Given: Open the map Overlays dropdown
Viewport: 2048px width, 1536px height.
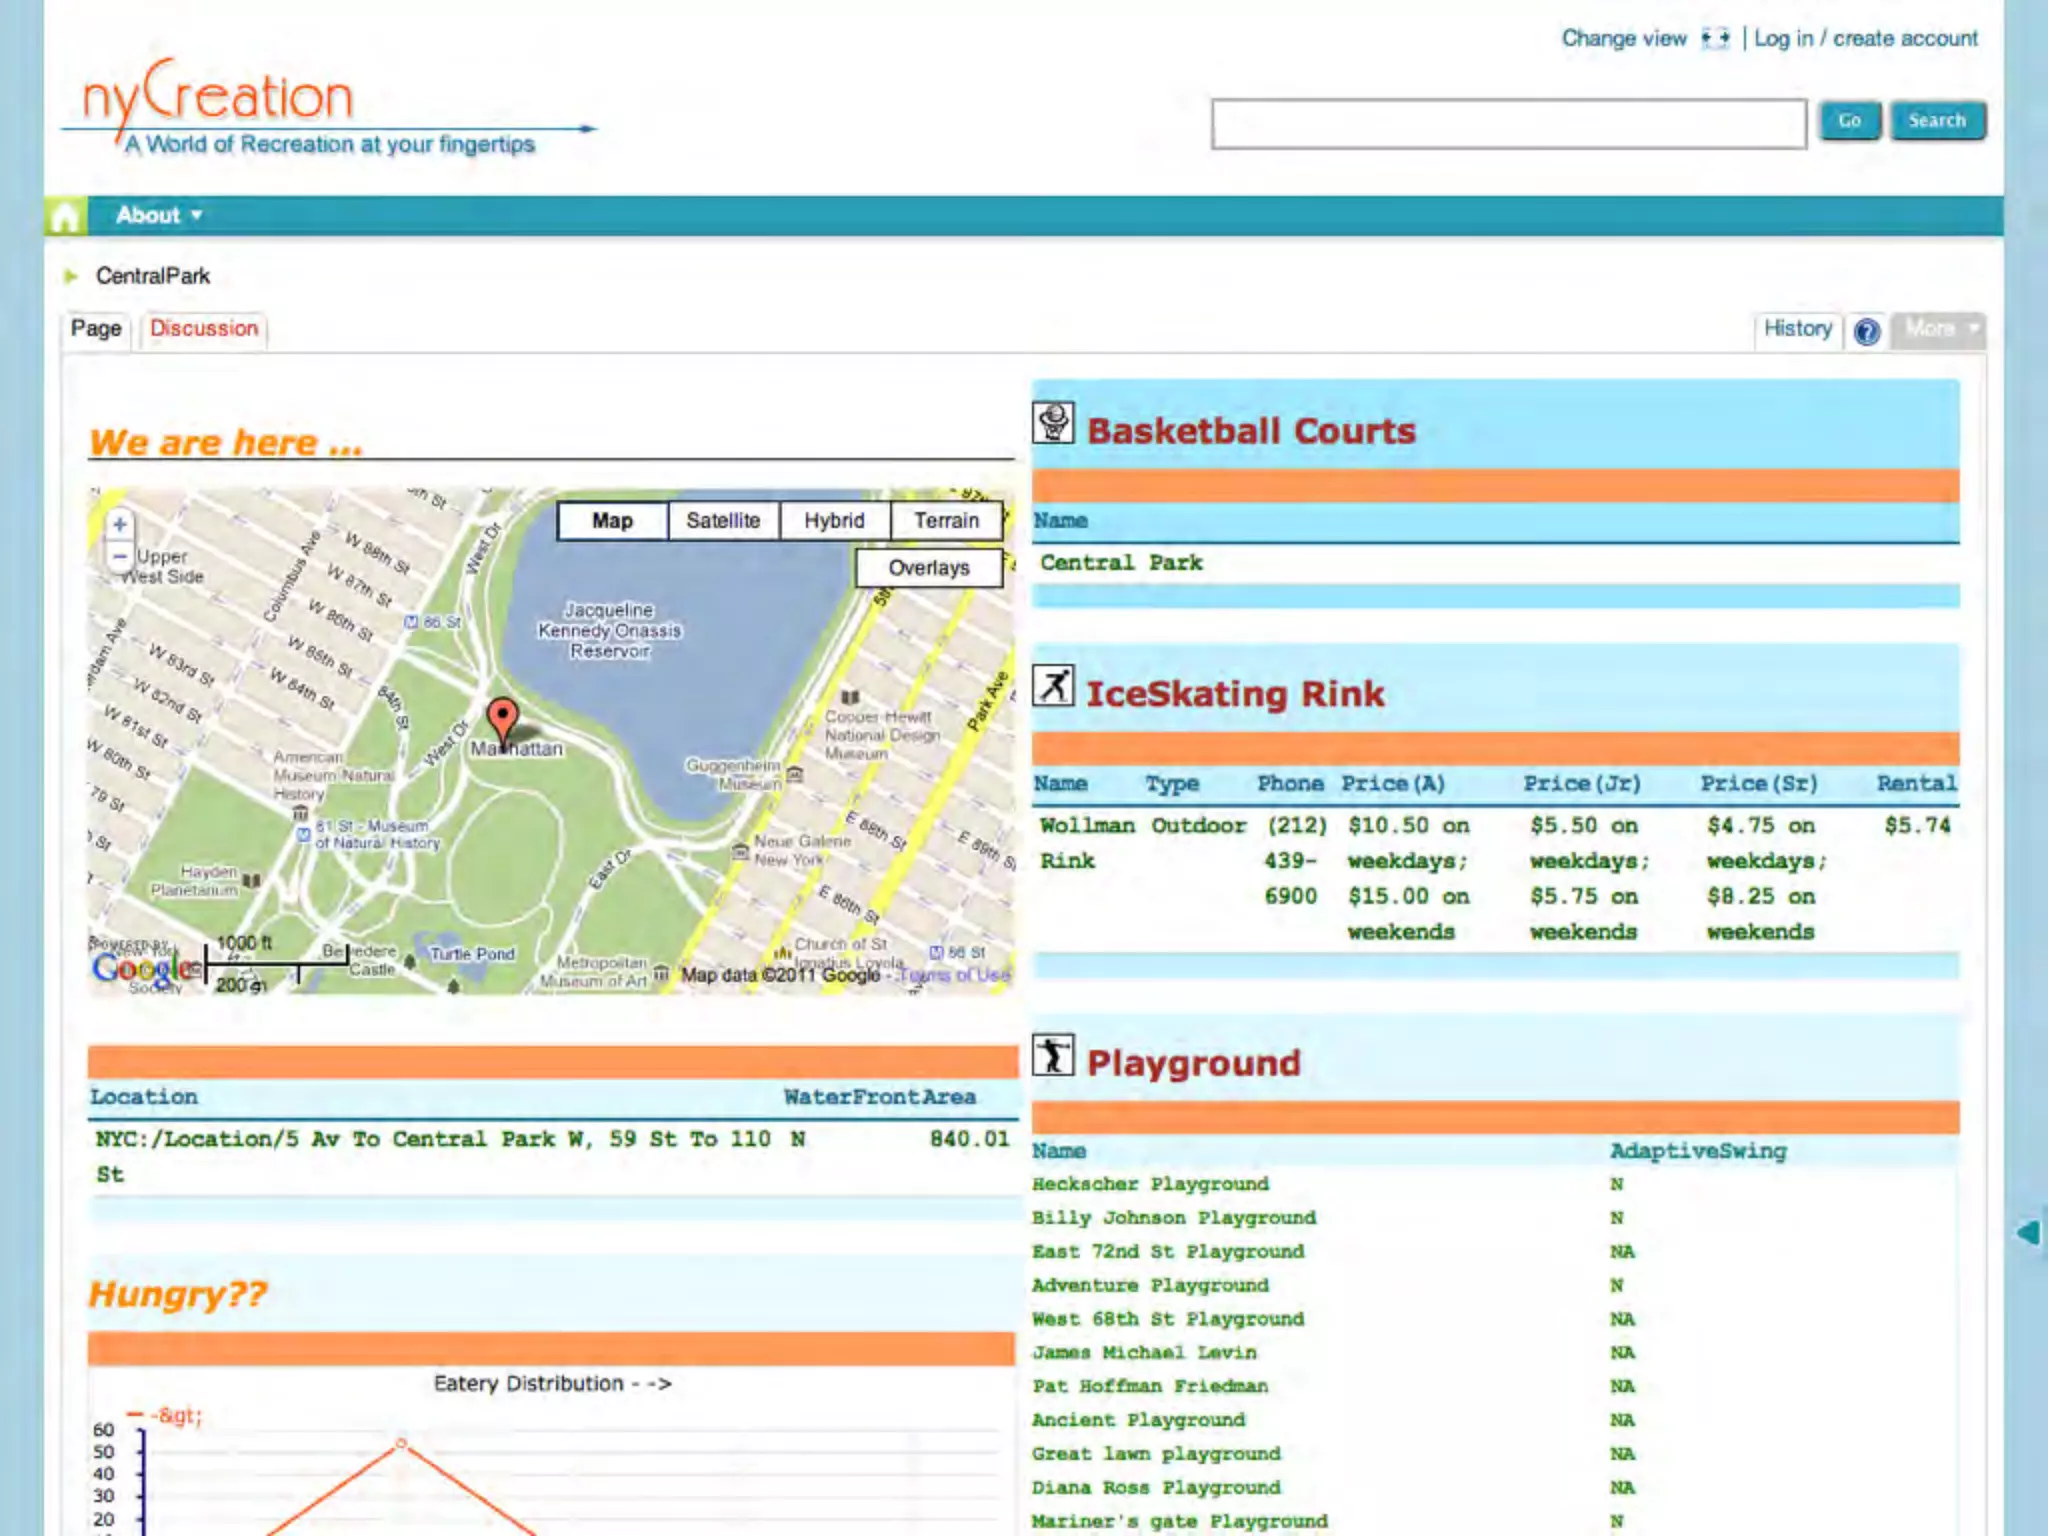Looking at the screenshot, I should coord(929,567).
